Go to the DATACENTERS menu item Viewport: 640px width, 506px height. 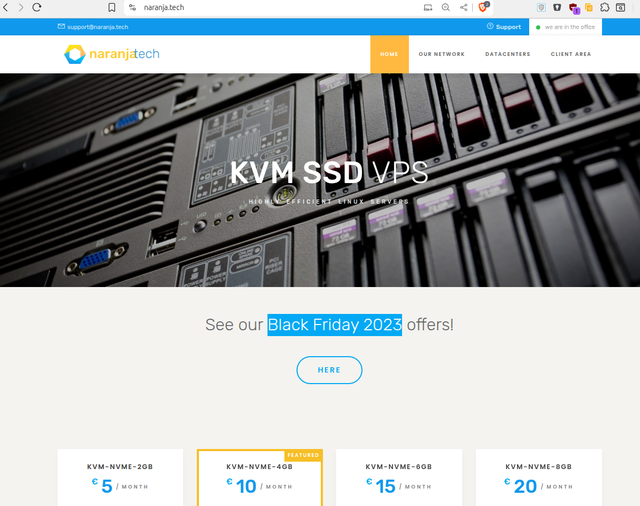[x=507, y=54]
